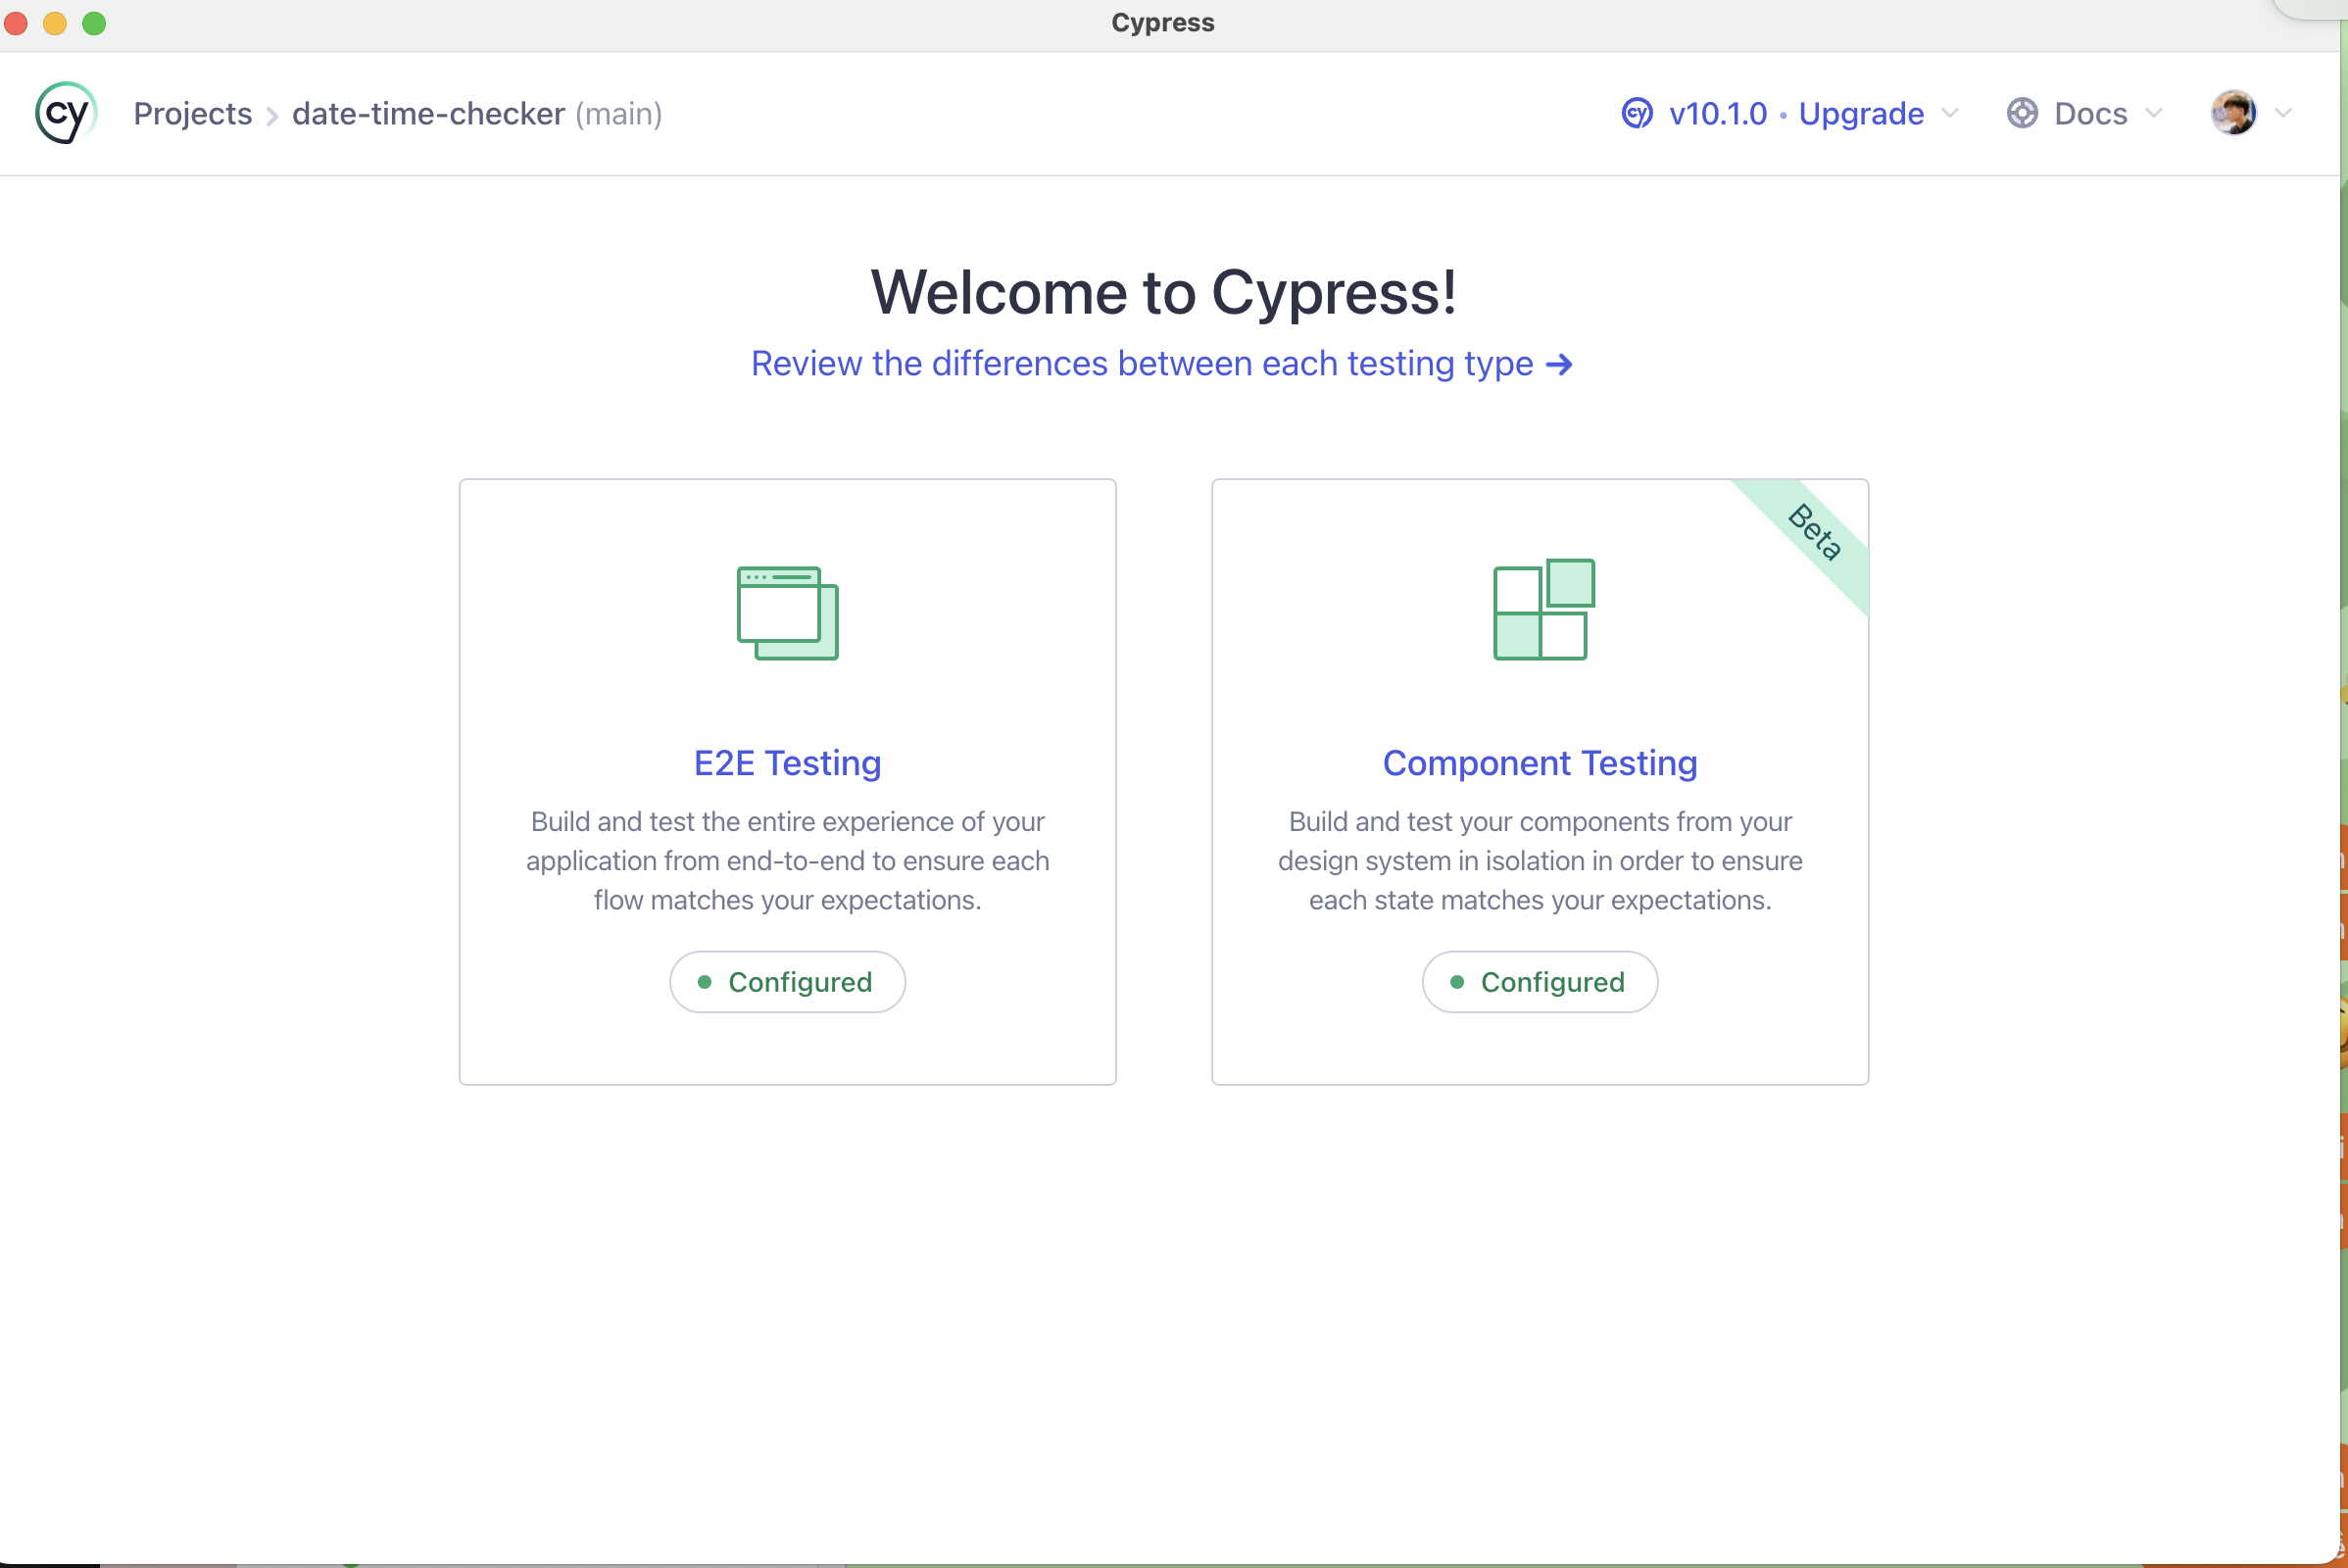Open the user account dropdown chevron

[x=2283, y=113]
